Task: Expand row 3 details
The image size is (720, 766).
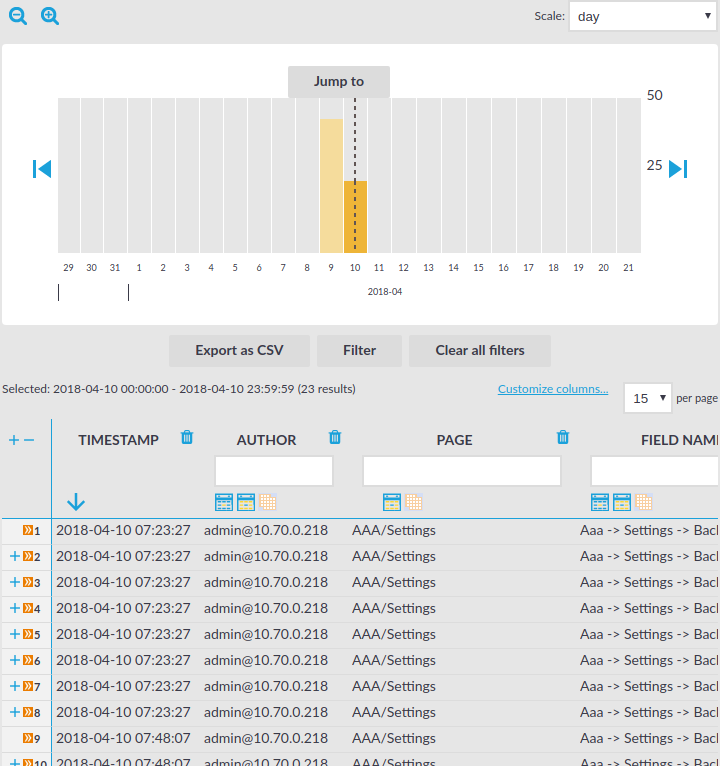Action: pyautogui.click(x=15, y=582)
